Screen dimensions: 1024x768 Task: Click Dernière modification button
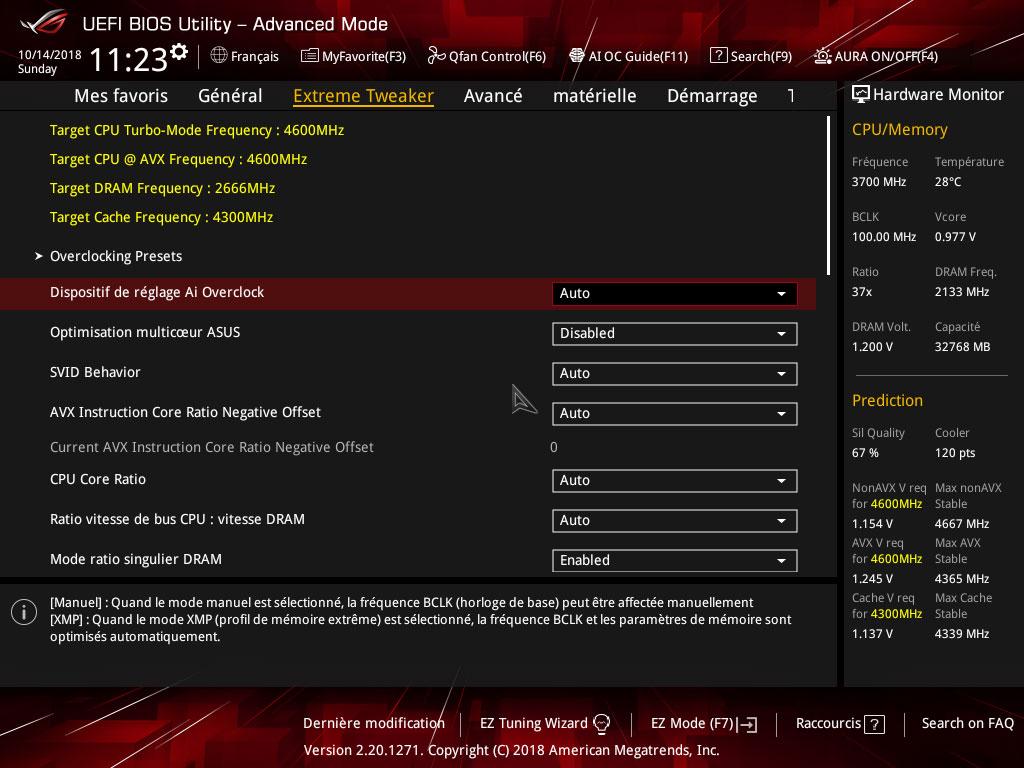374,723
